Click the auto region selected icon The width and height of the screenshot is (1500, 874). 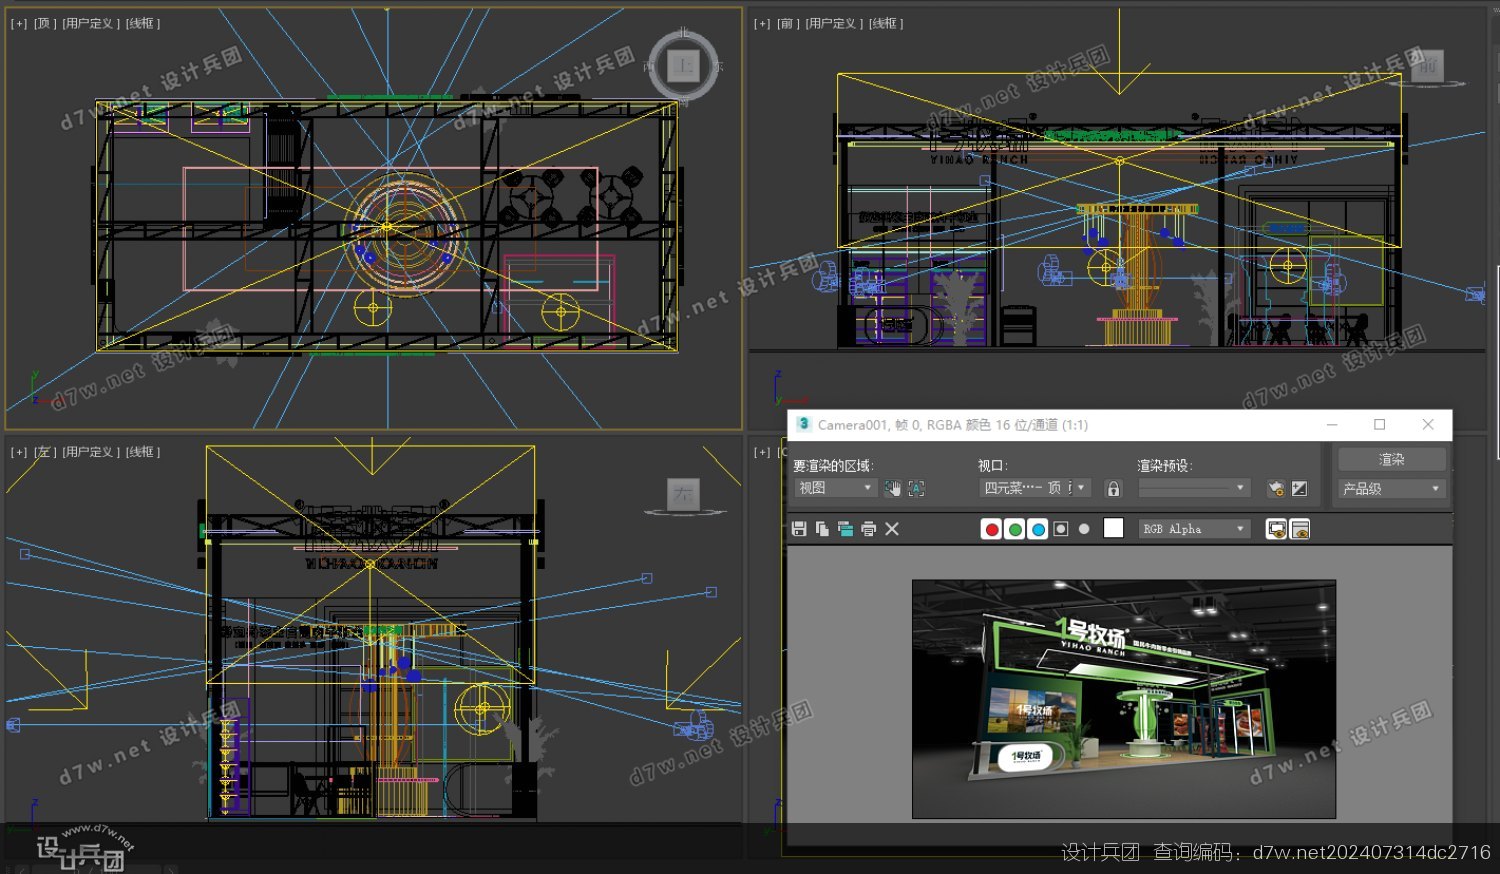pyautogui.click(x=916, y=488)
